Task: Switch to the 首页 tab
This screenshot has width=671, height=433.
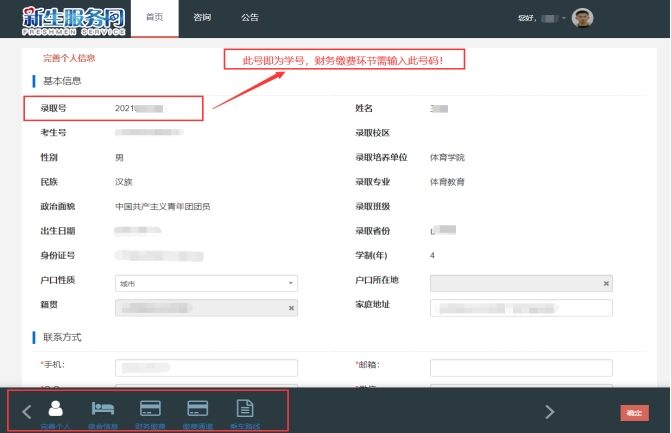Action: click(x=154, y=18)
